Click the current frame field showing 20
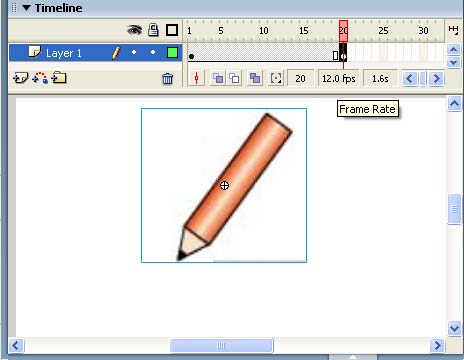The width and height of the screenshot is (464, 360). tap(300, 79)
